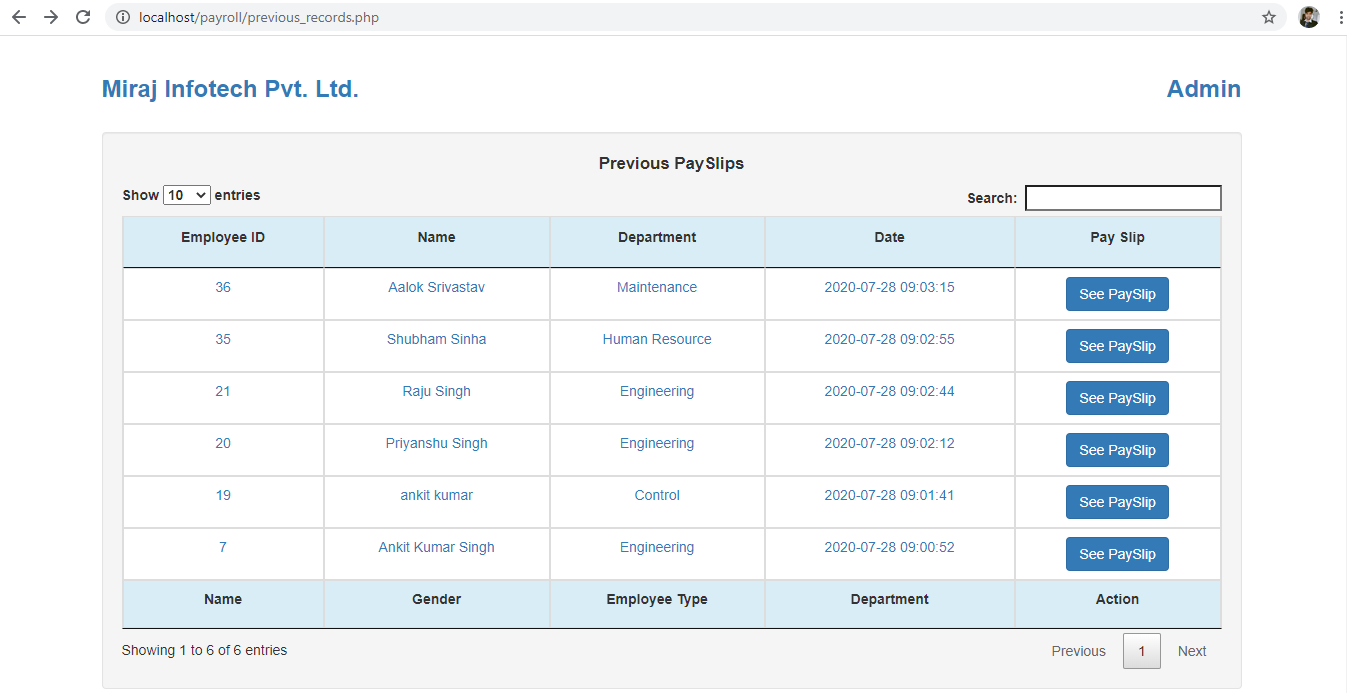Bookmark this page with the star icon
Image resolution: width=1347 pixels, height=693 pixels.
click(1268, 17)
